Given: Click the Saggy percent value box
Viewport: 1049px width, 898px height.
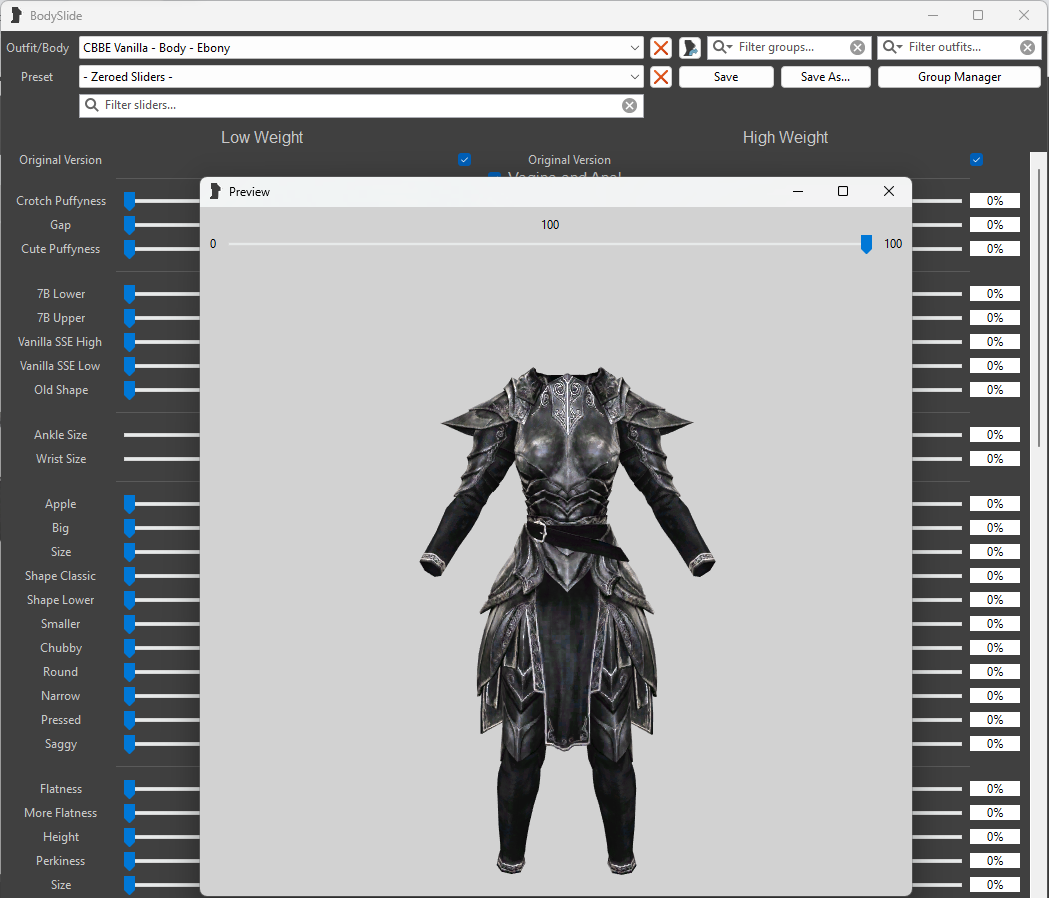Looking at the screenshot, I should pyautogui.click(x=995, y=744).
